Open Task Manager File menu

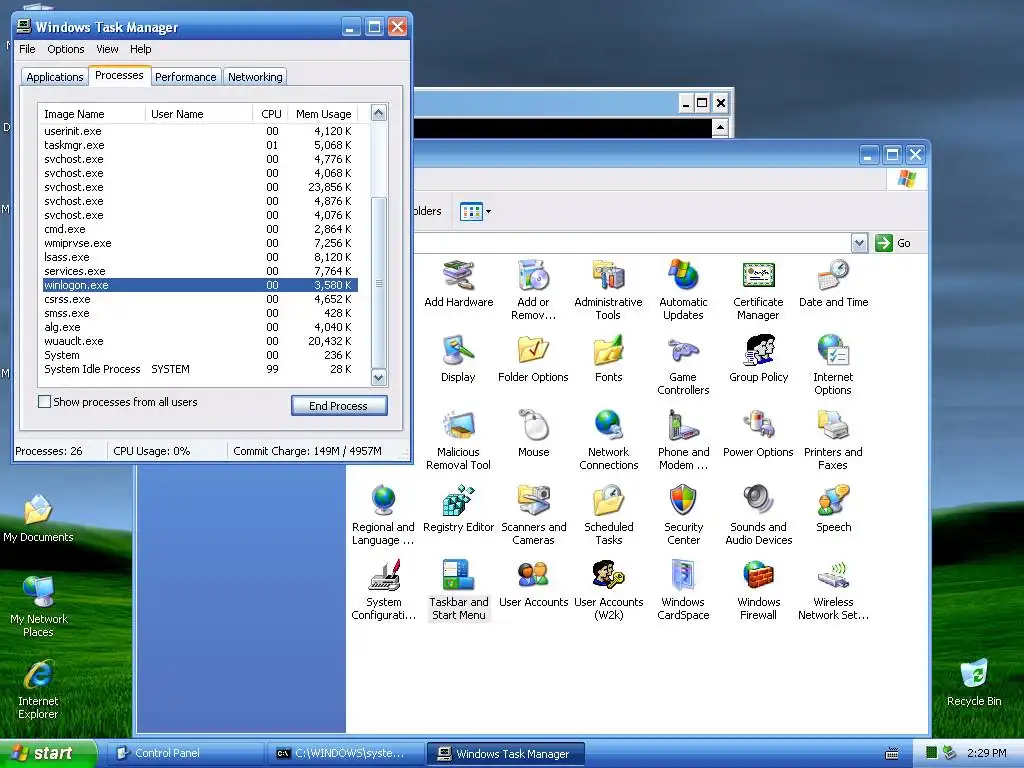click(27, 49)
